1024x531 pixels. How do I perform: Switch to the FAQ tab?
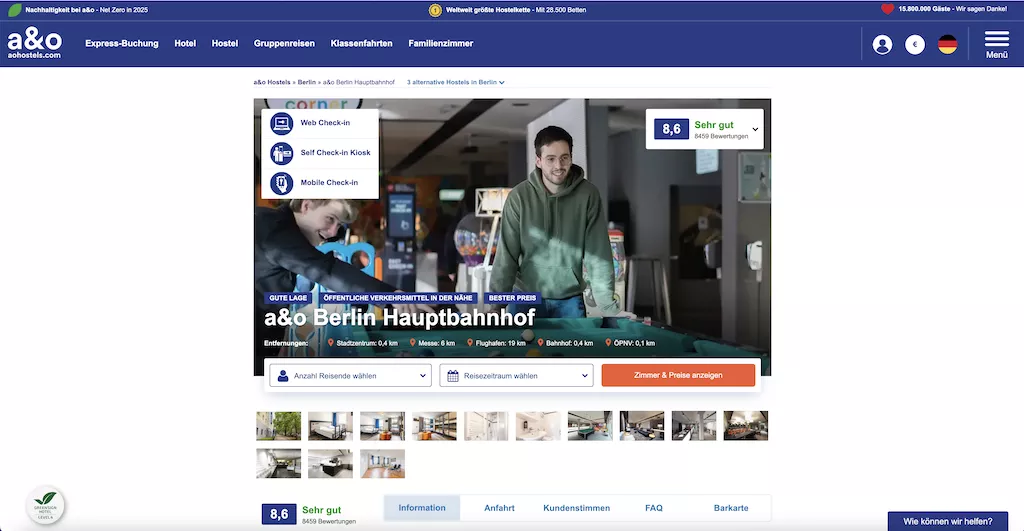tap(654, 507)
